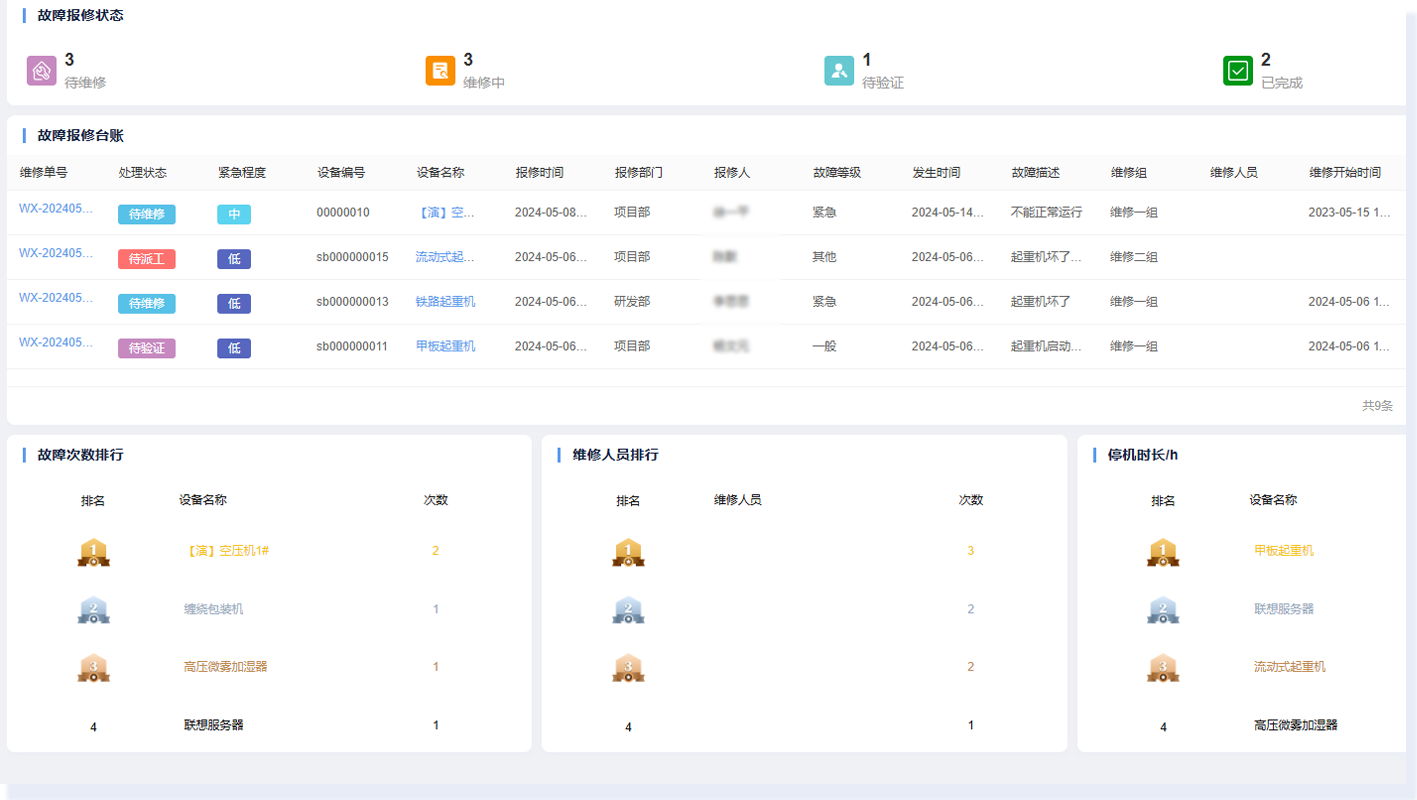The image size is (1417, 800).
Task: Open the WX-202405 order for device sb000000015
Action: [56, 253]
